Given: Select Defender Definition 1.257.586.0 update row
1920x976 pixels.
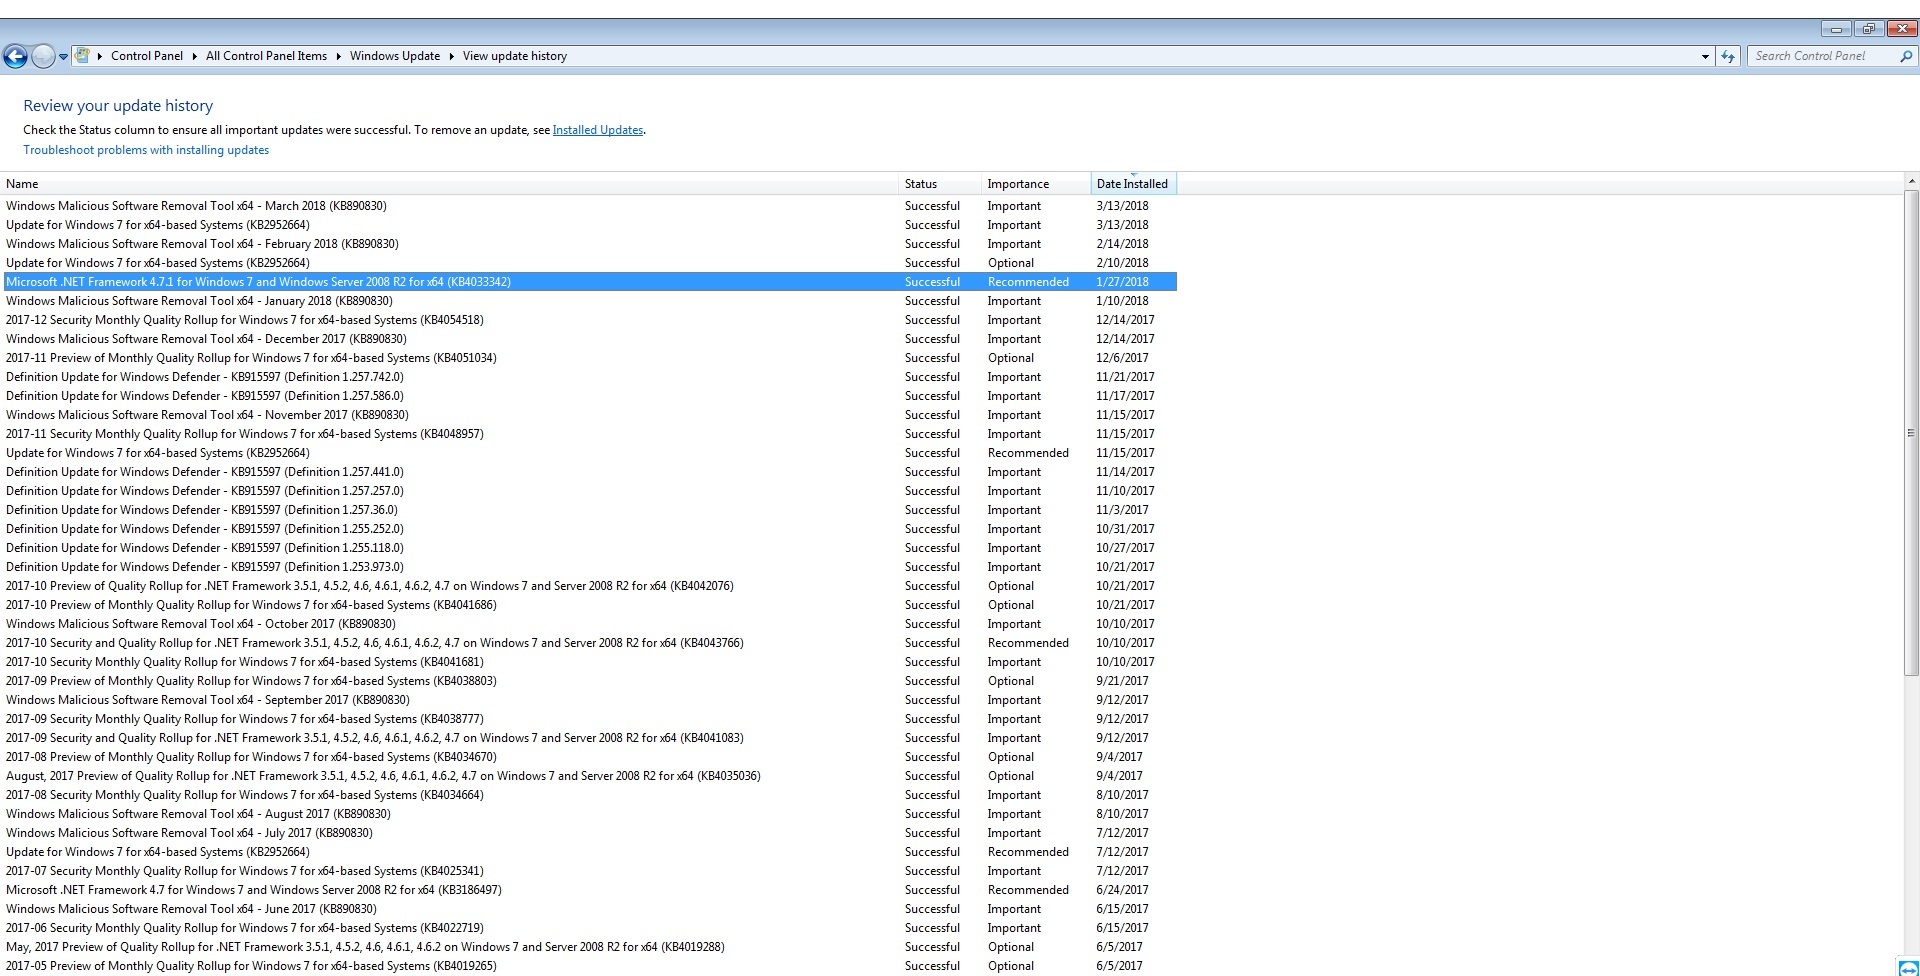Looking at the screenshot, I should click(x=590, y=396).
